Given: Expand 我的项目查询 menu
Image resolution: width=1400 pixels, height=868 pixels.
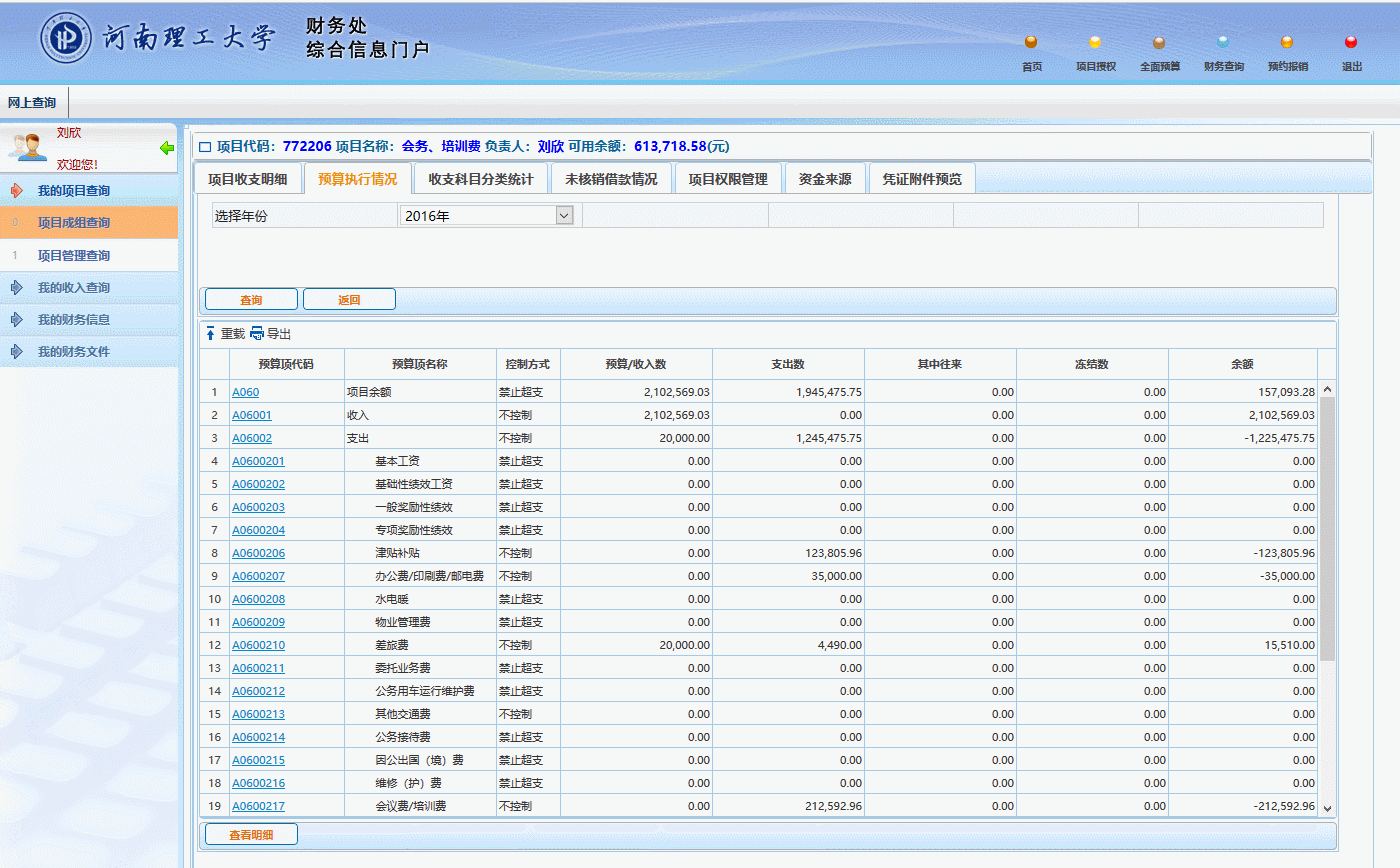Looking at the screenshot, I should pos(89,190).
